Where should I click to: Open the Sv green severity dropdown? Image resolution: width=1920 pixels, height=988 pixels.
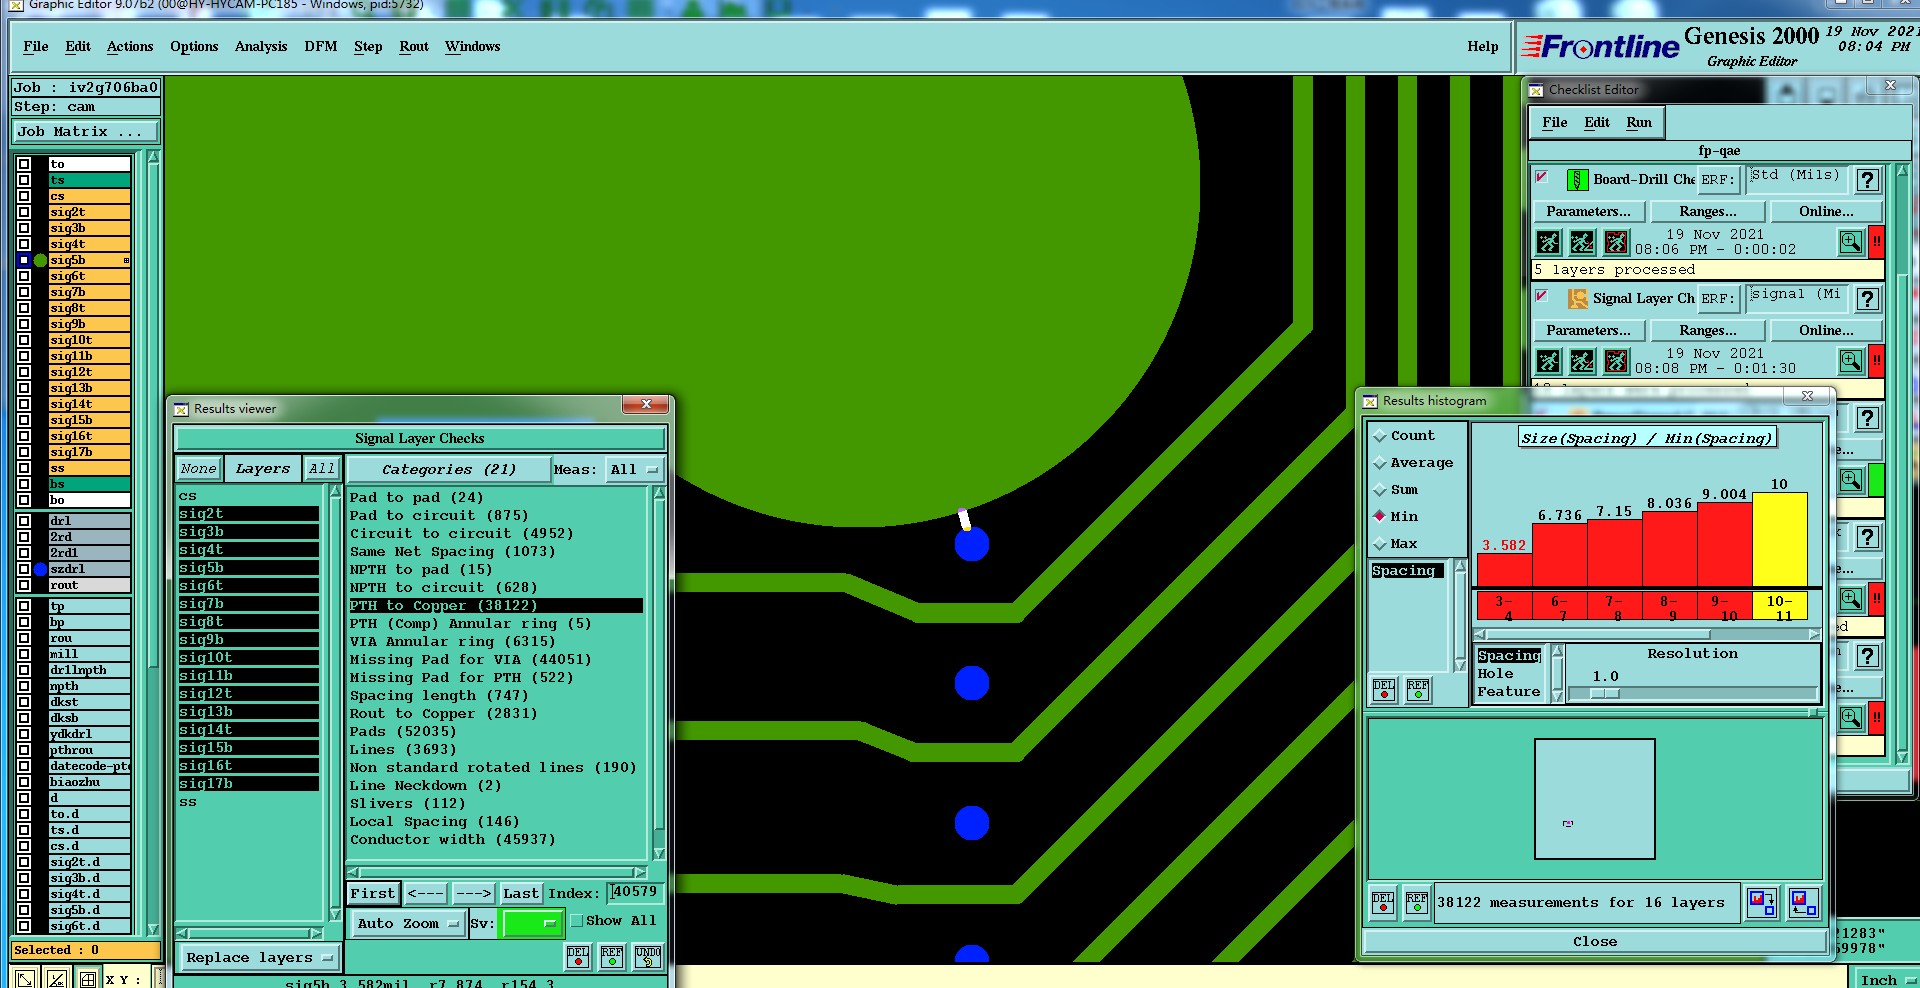pos(532,924)
